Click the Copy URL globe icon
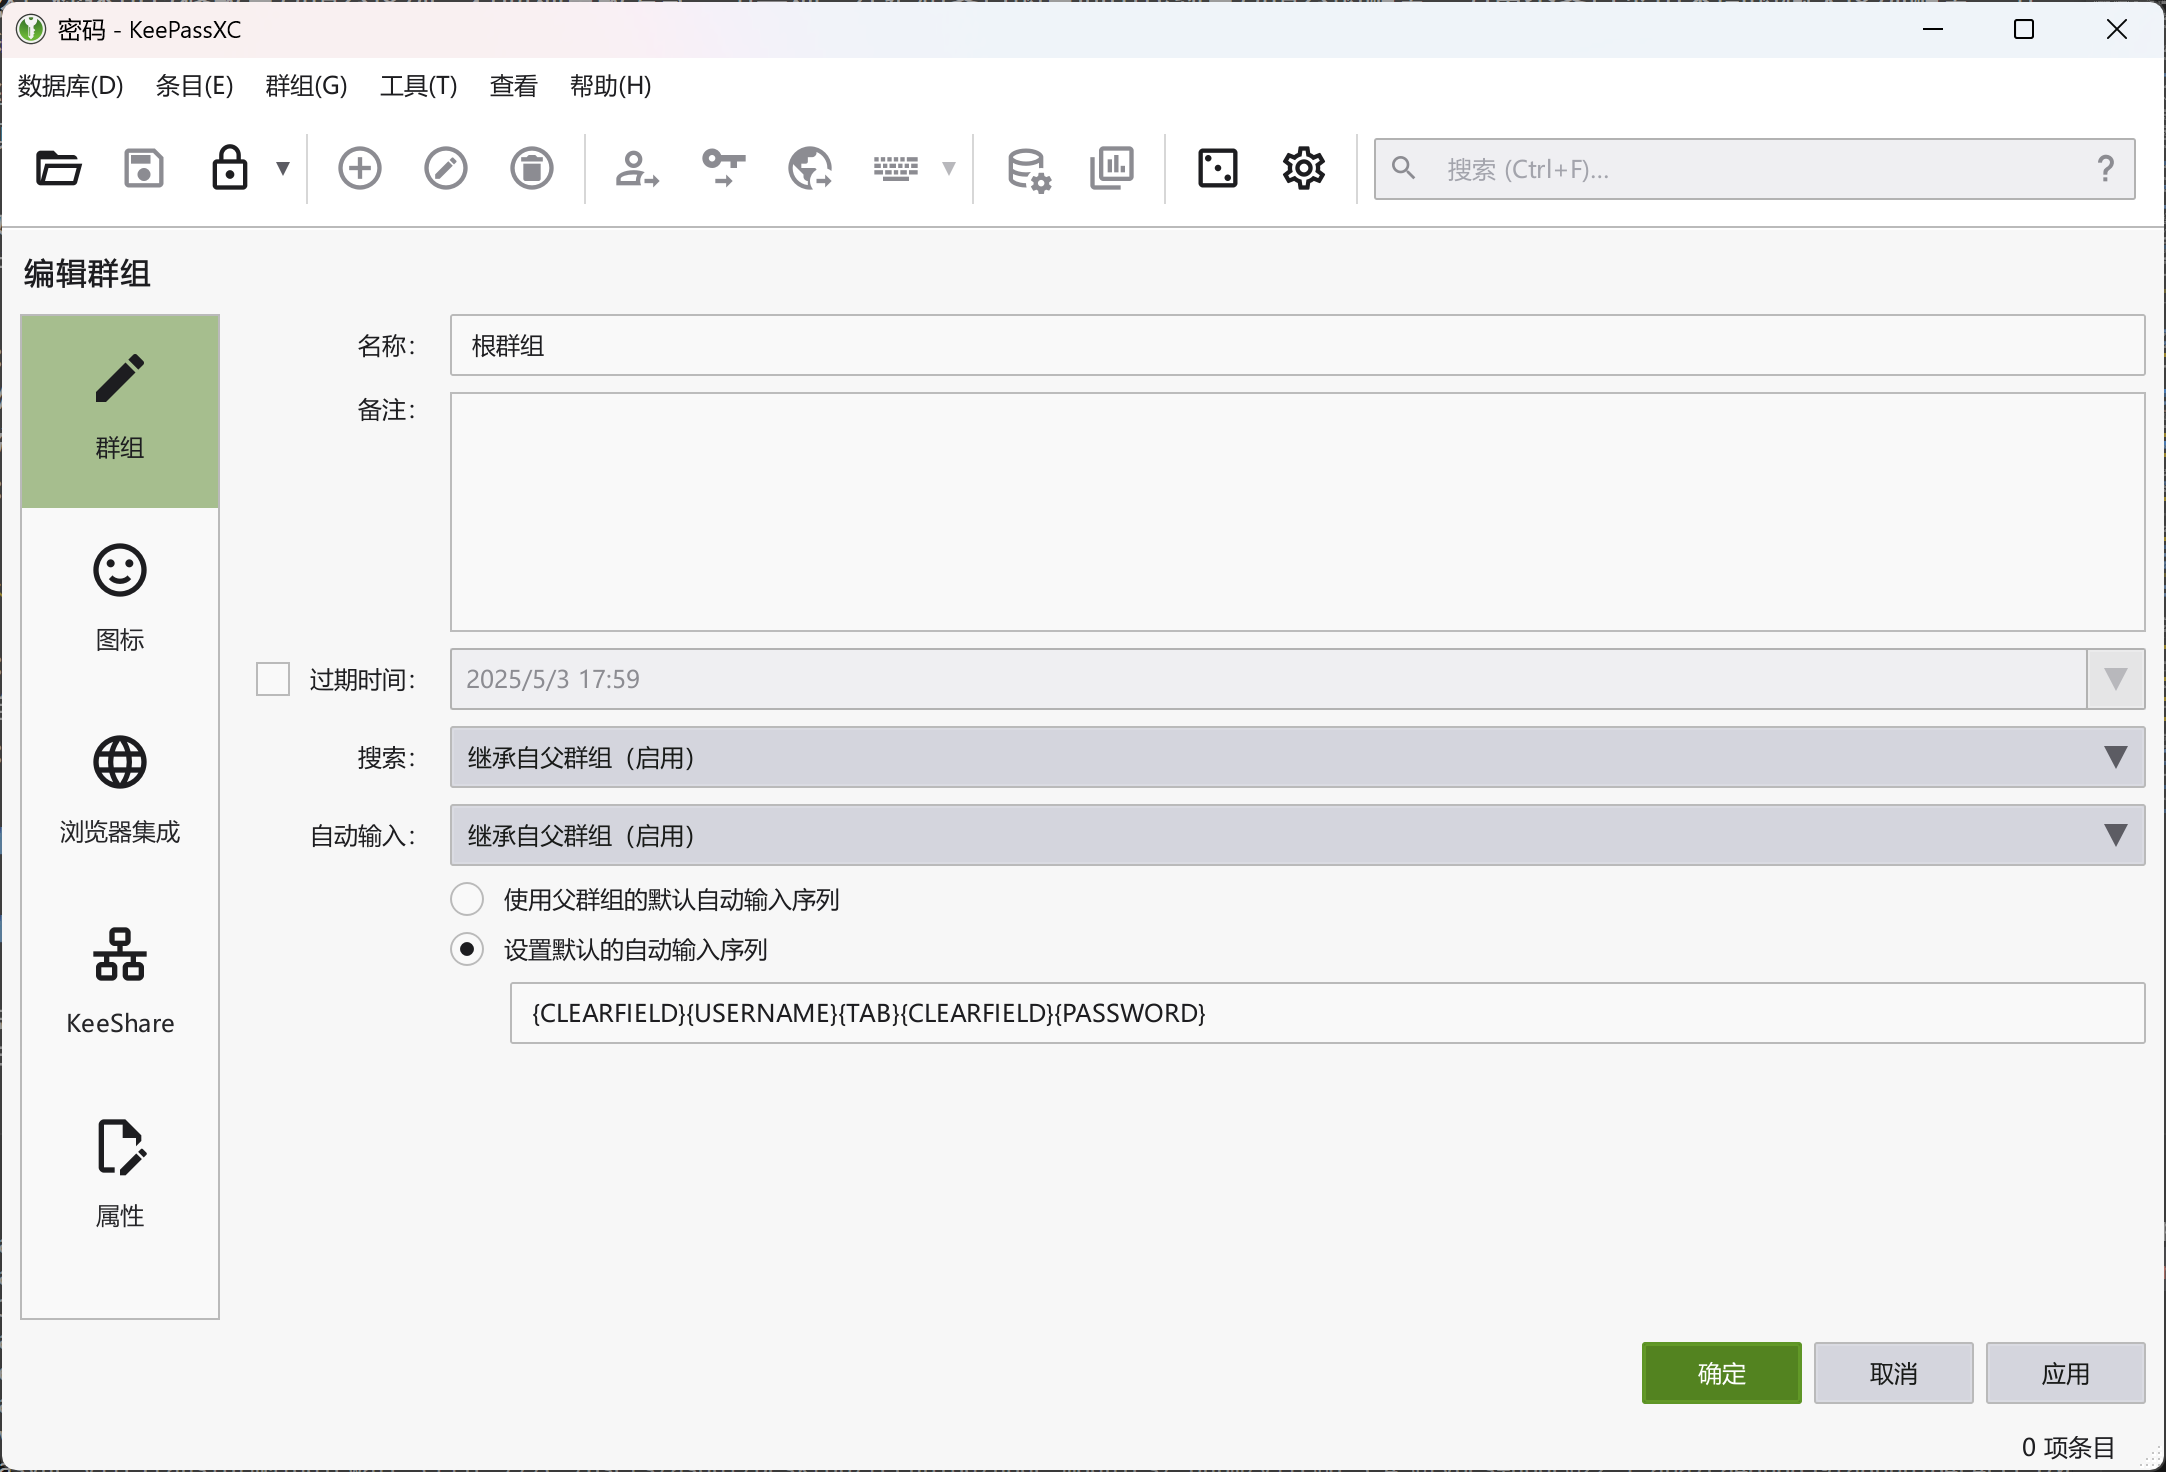The height and width of the screenshot is (1472, 2166). [x=810, y=168]
